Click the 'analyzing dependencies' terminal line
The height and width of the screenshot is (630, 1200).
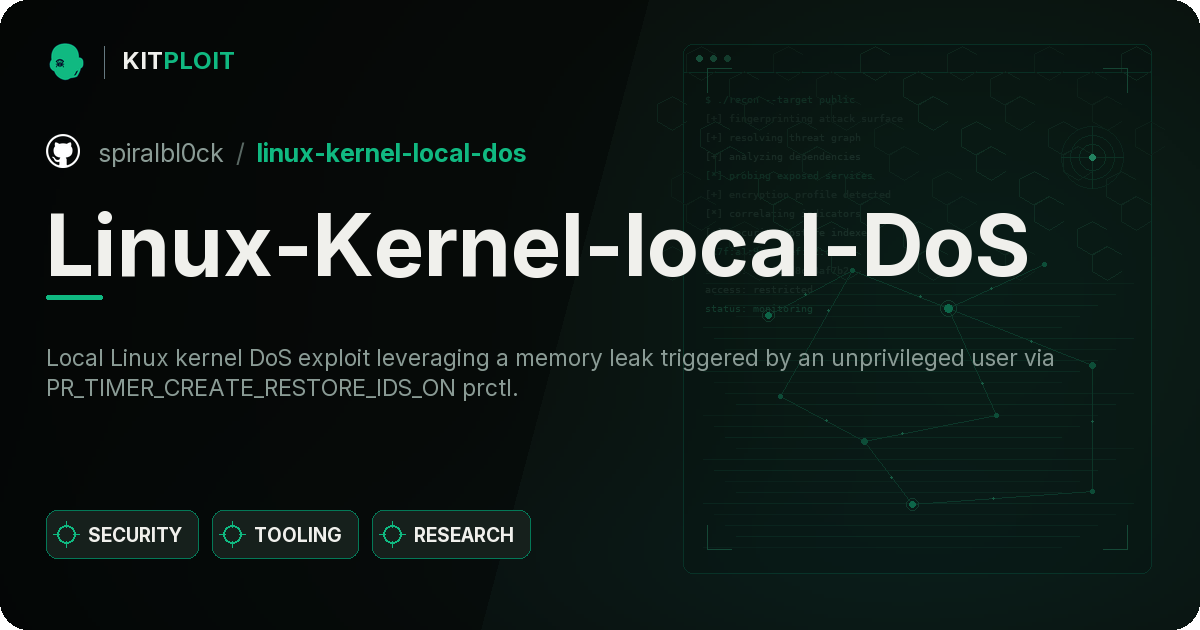[782, 157]
